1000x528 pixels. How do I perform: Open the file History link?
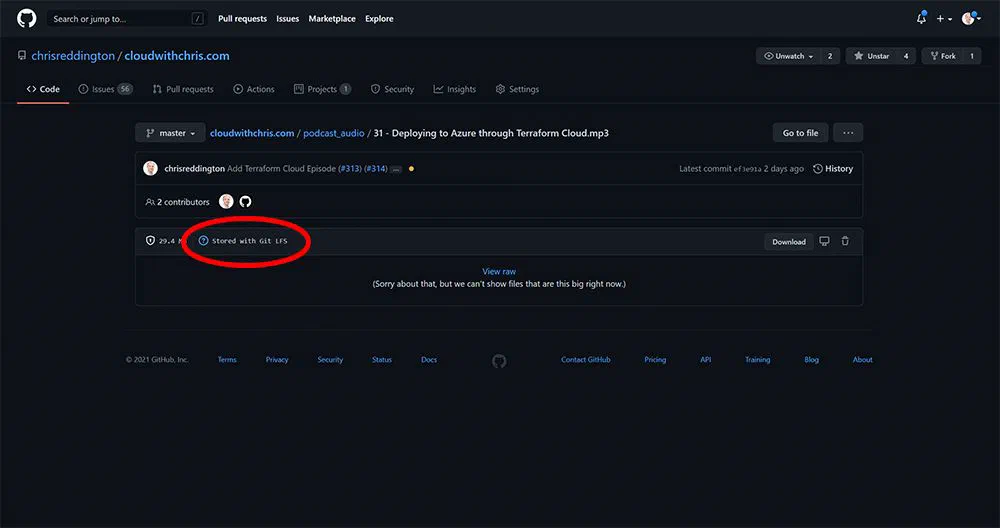833,169
